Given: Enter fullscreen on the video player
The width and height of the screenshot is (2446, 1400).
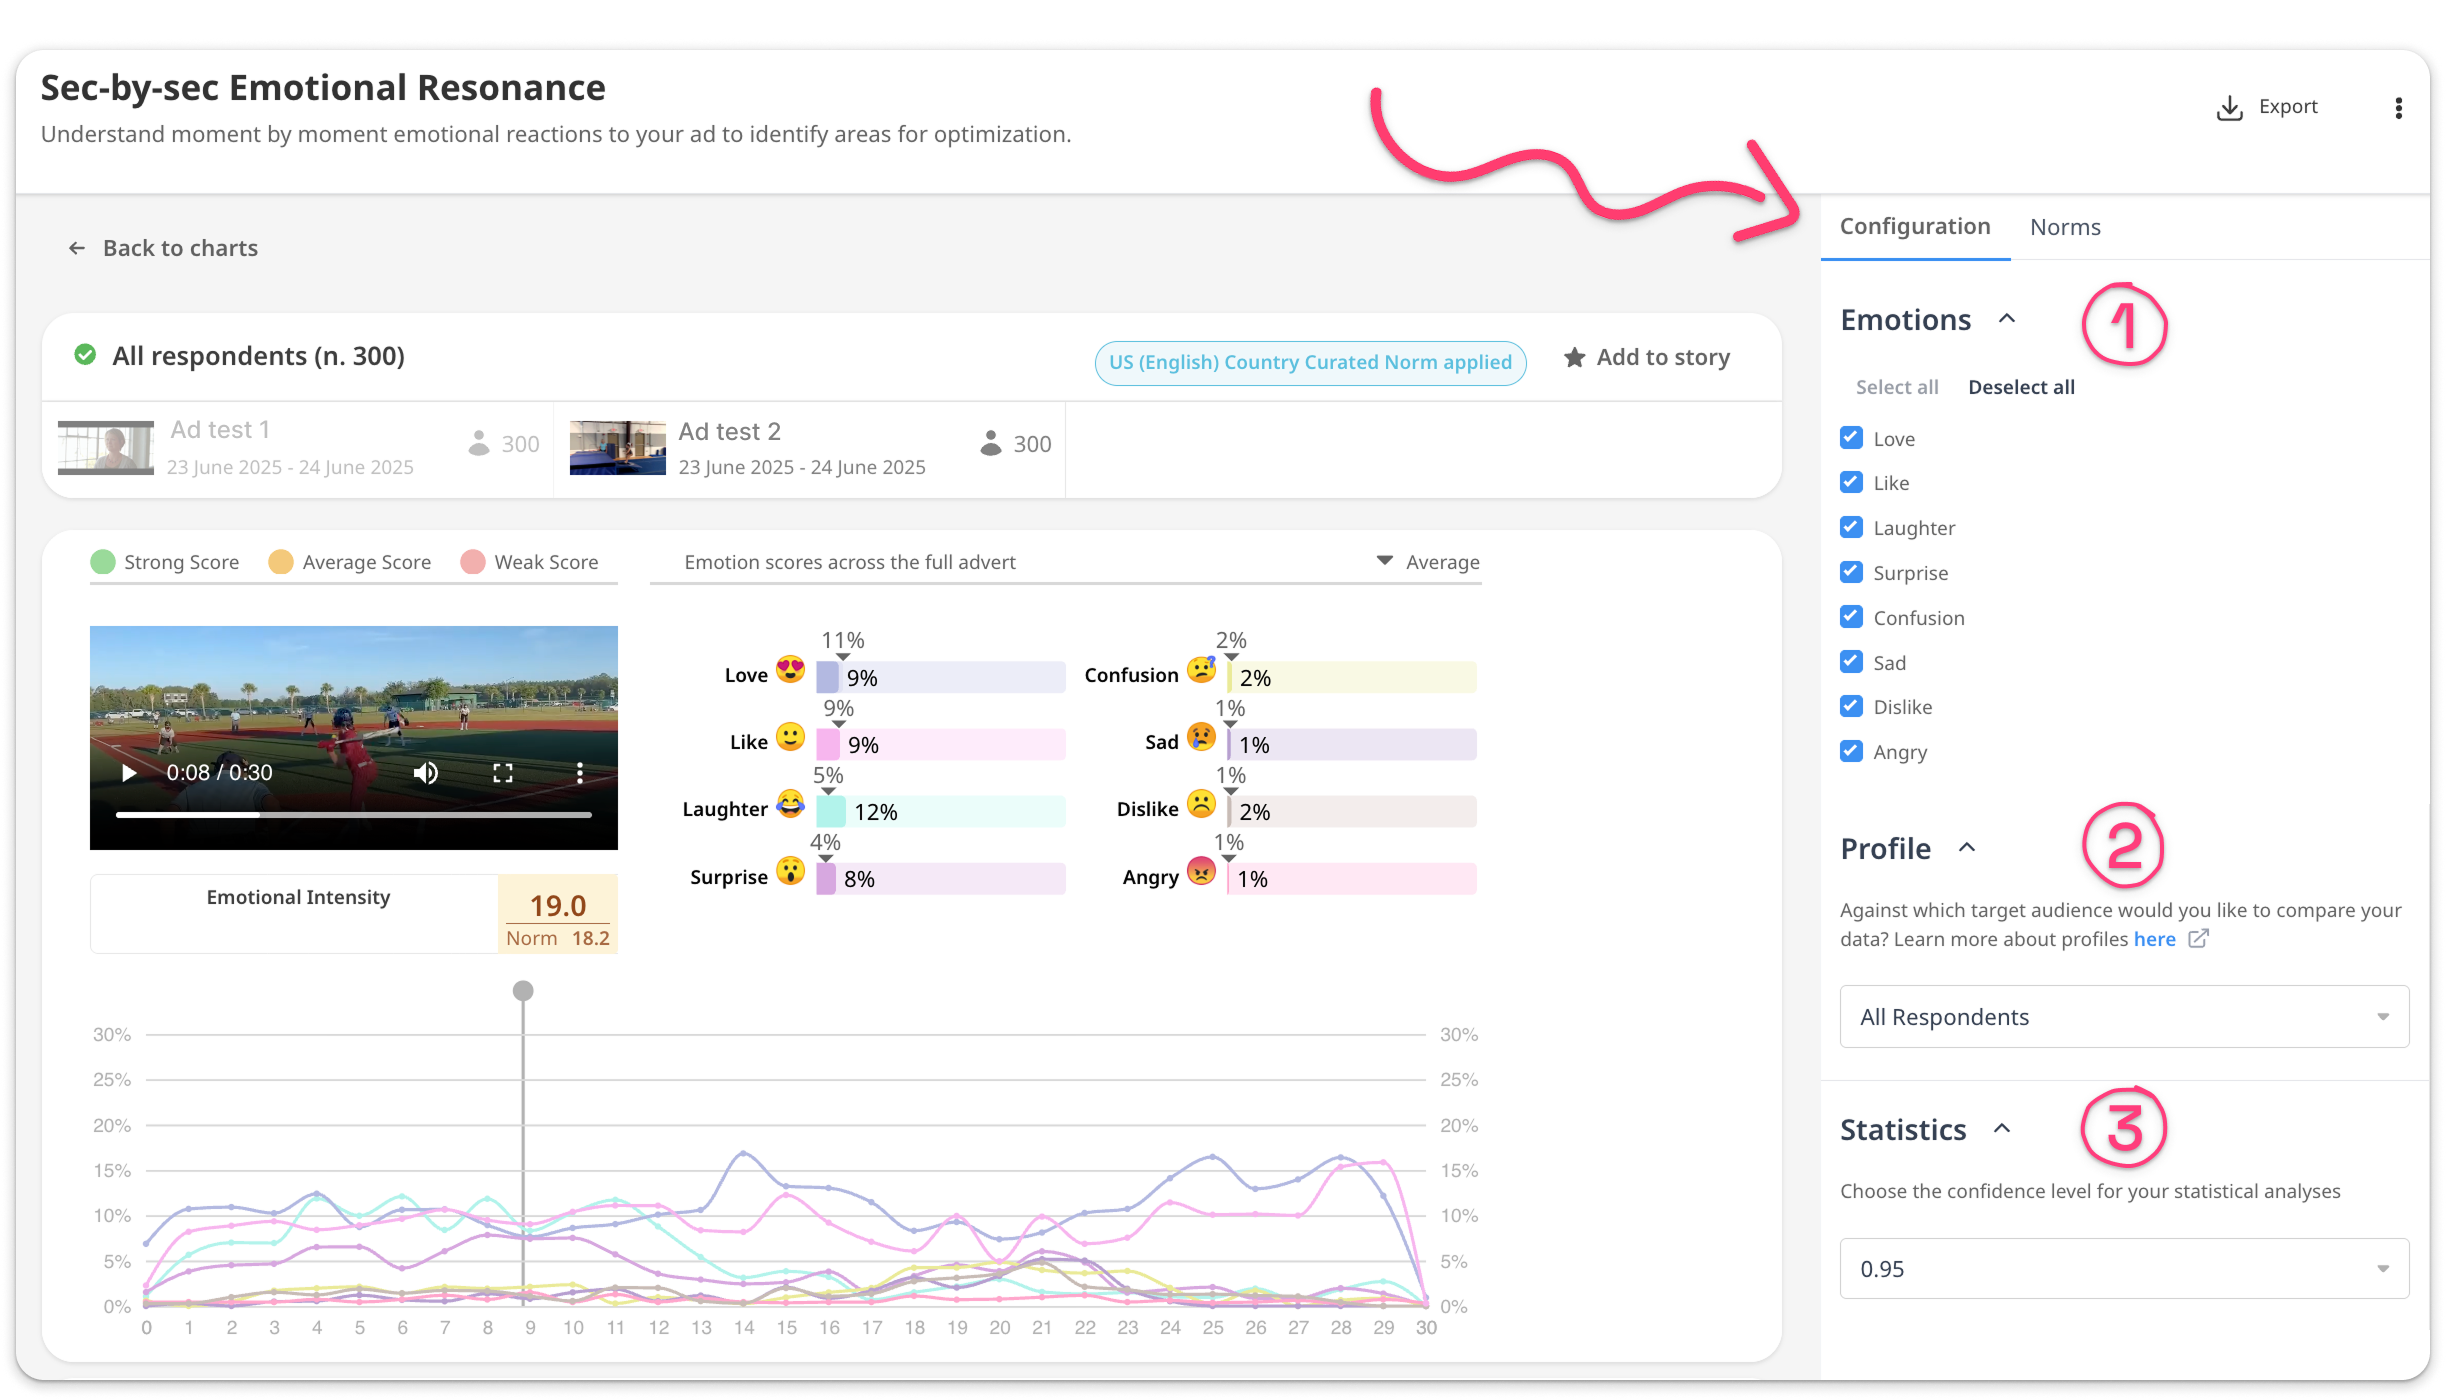Looking at the screenshot, I should click(503, 773).
